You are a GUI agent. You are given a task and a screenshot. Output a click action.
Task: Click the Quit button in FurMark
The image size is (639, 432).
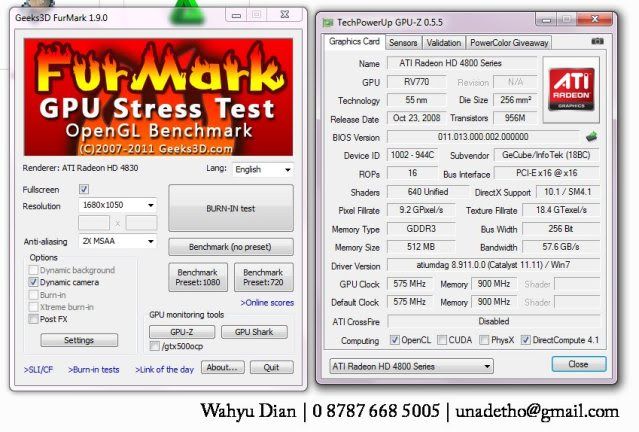[x=271, y=367]
